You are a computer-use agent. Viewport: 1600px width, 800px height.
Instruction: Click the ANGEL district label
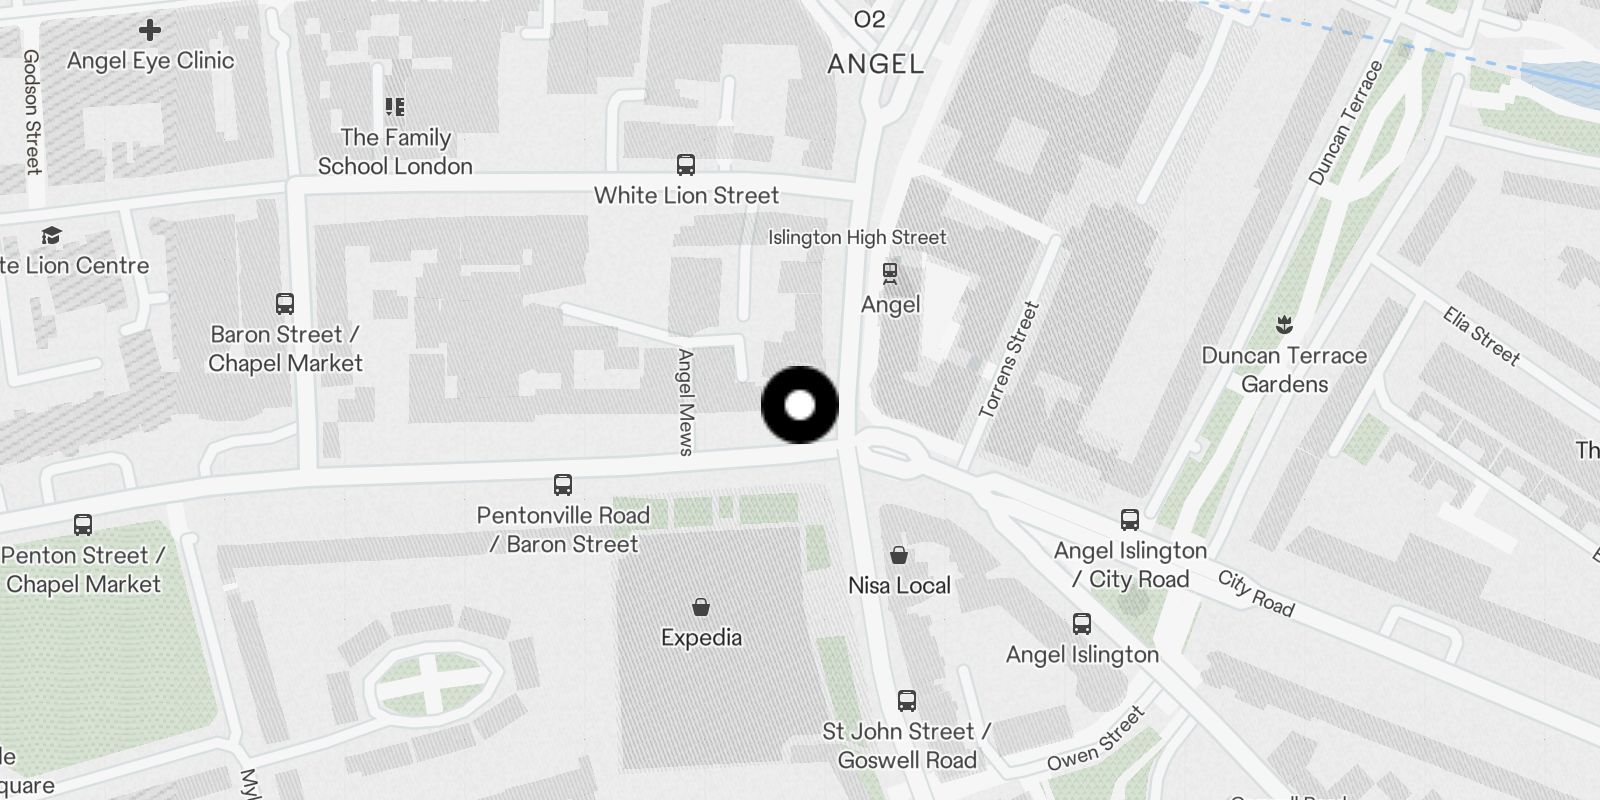[876, 64]
